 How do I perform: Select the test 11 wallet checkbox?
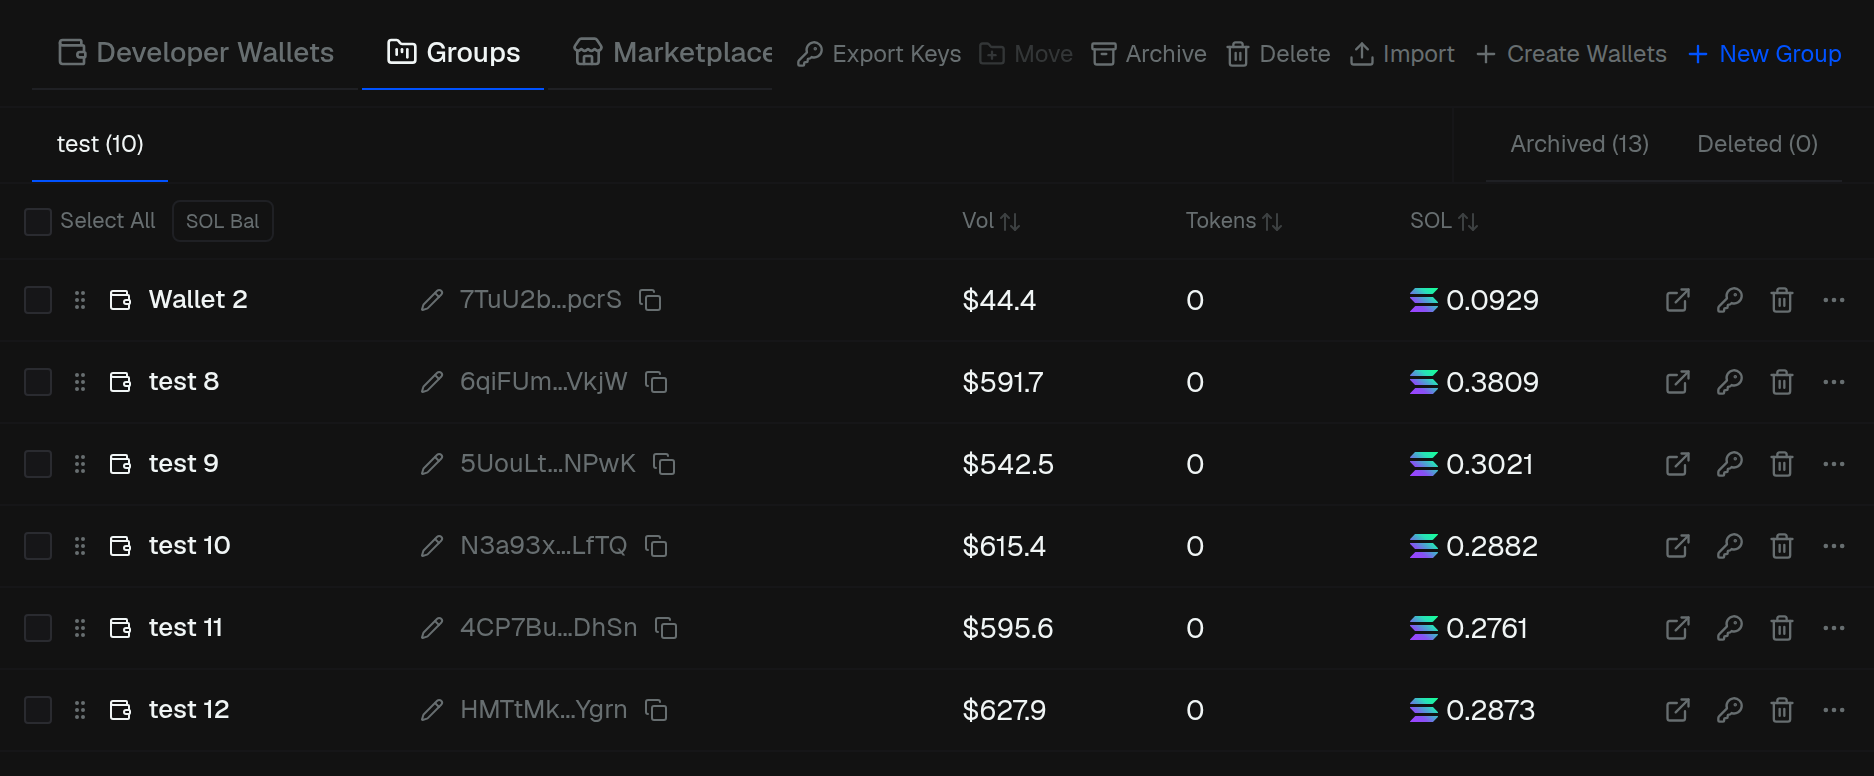coord(38,628)
